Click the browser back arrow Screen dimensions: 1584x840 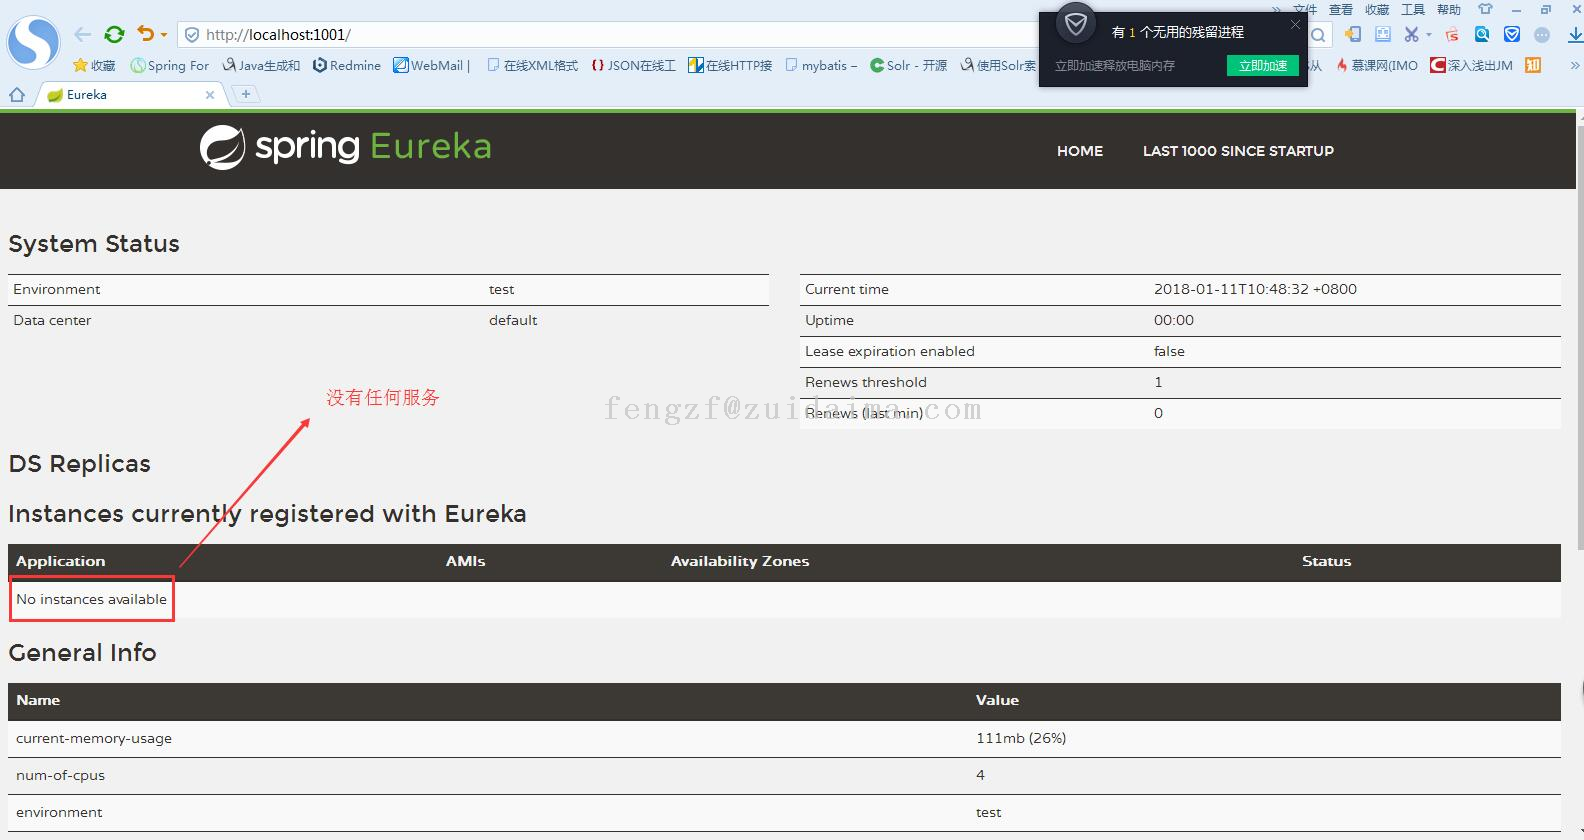tap(83, 34)
